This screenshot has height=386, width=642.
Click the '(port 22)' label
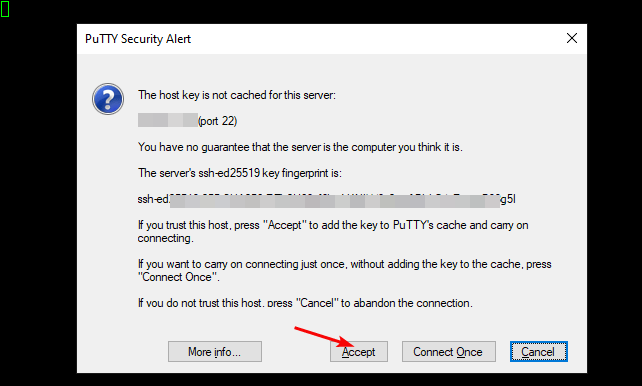pyautogui.click(x=217, y=121)
